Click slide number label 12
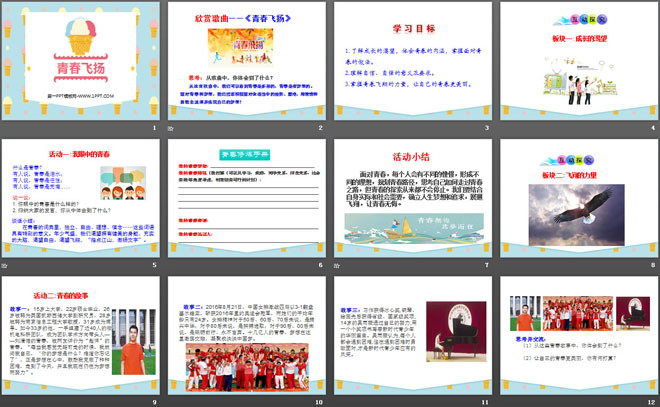Viewport: 660px width, 407px height. click(652, 402)
